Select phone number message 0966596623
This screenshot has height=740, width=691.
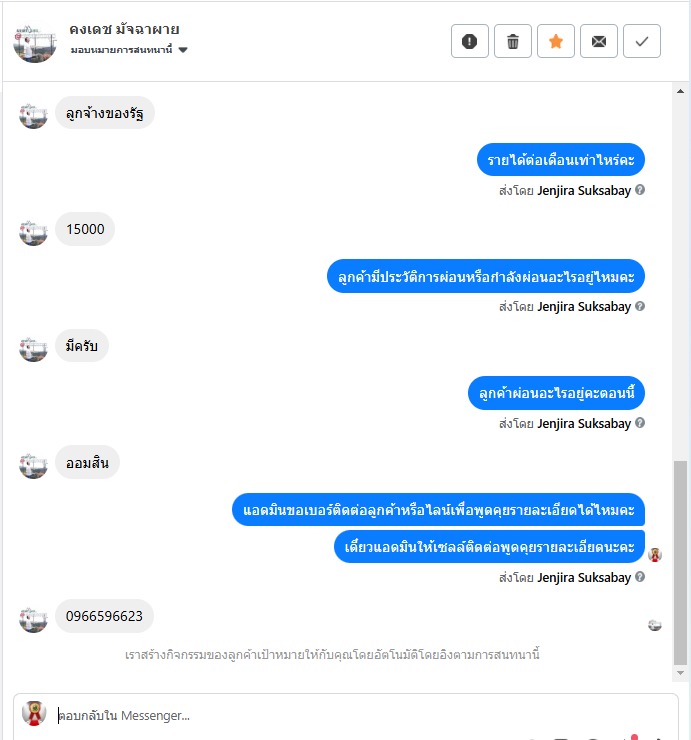104,616
